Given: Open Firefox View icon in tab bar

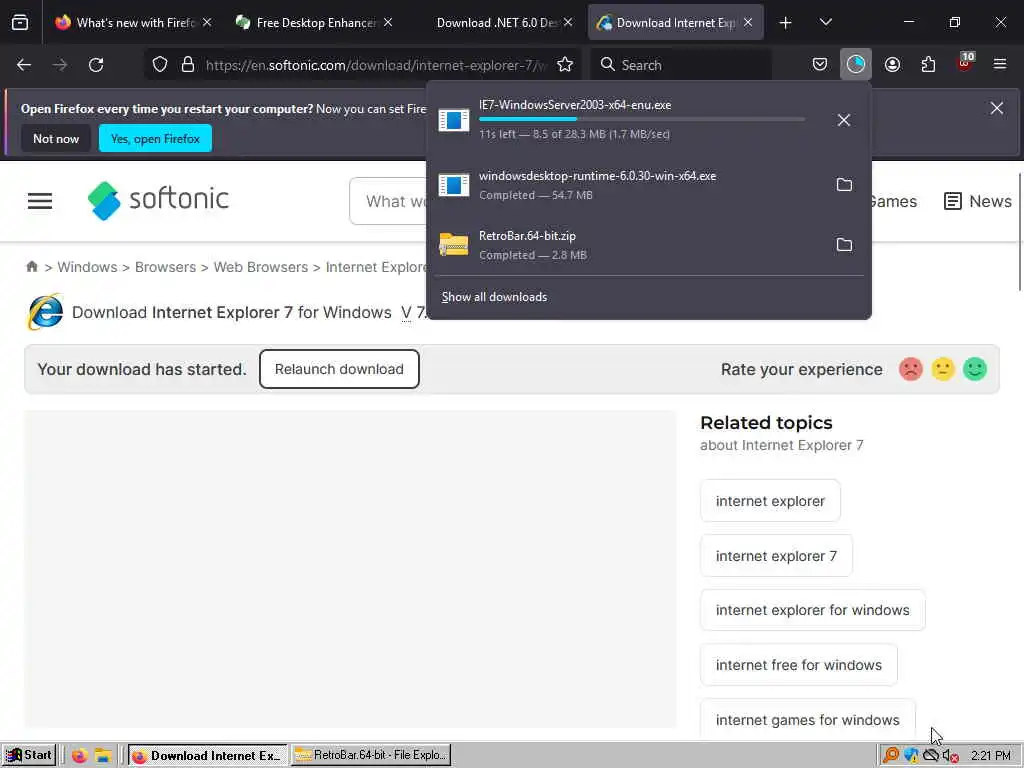Looking at the screenshot, I should [x=20, y=23].
